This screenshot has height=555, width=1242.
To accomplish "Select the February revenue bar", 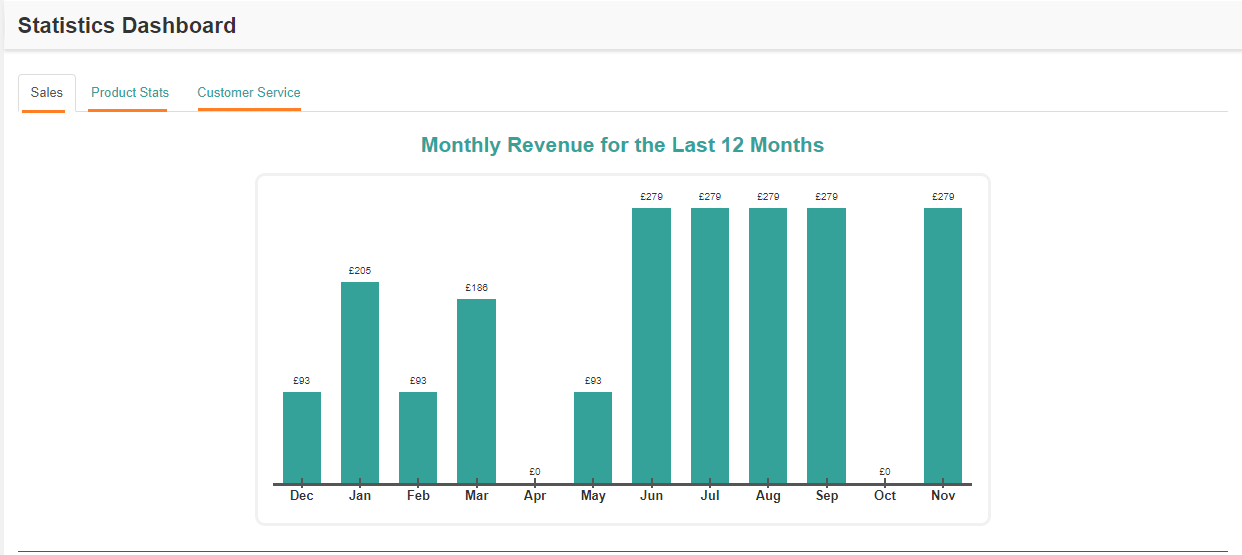I will pyautogui.click(x=418, y=438).
